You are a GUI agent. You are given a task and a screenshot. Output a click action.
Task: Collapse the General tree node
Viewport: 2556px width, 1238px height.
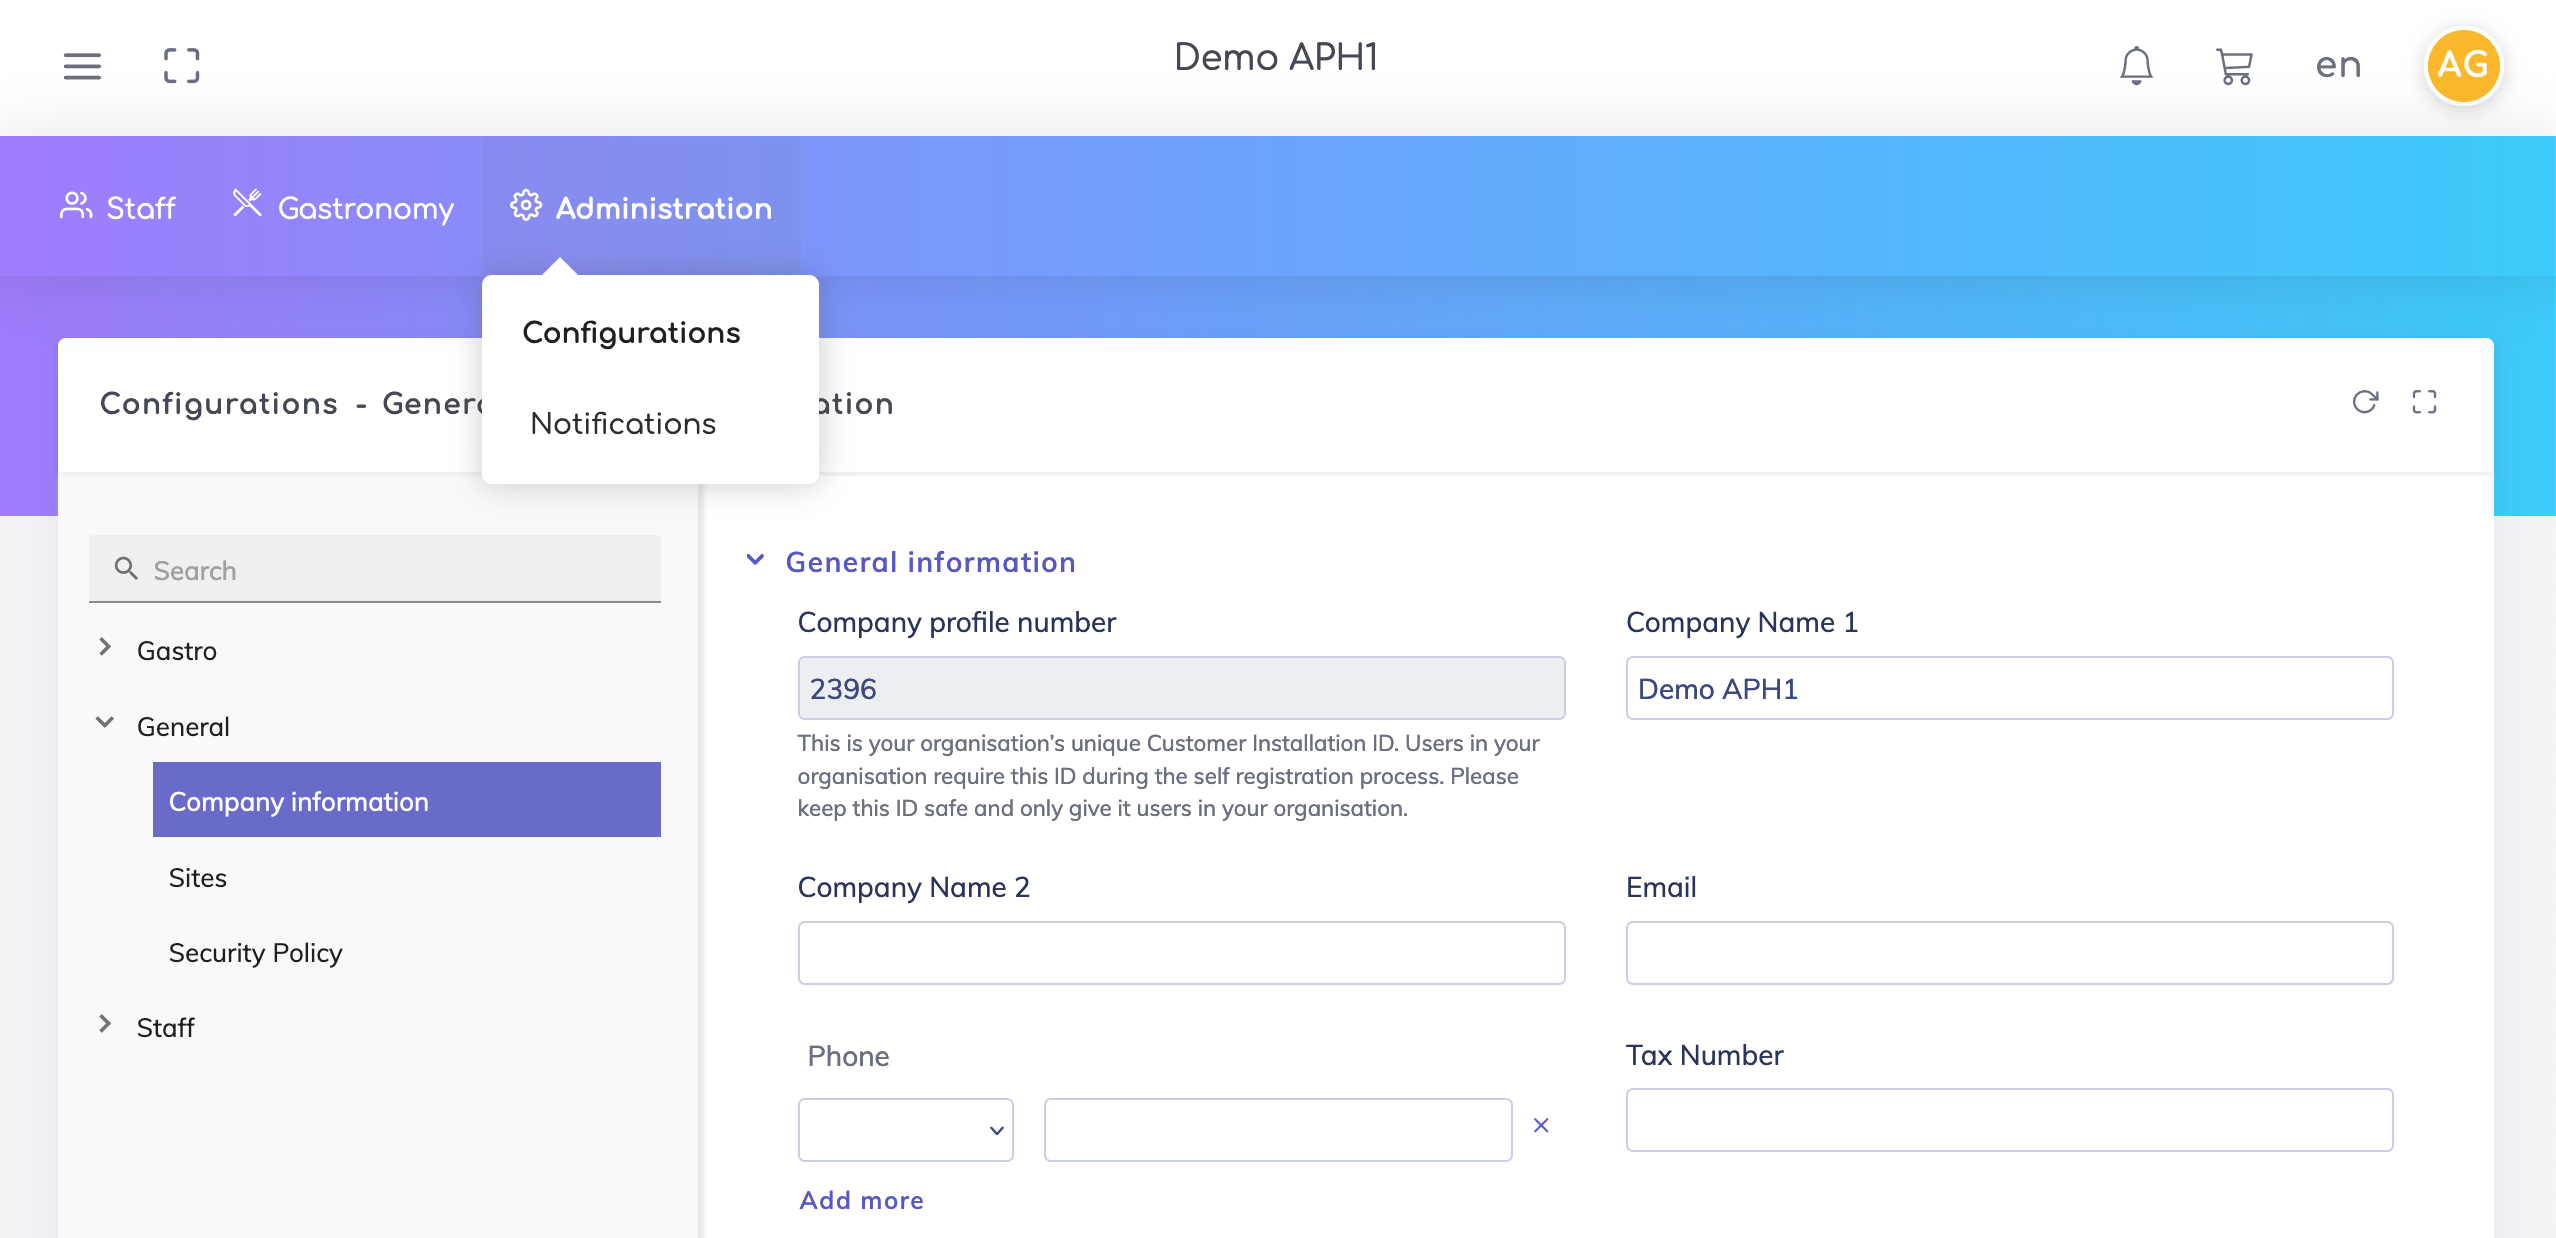click(105, 723)
